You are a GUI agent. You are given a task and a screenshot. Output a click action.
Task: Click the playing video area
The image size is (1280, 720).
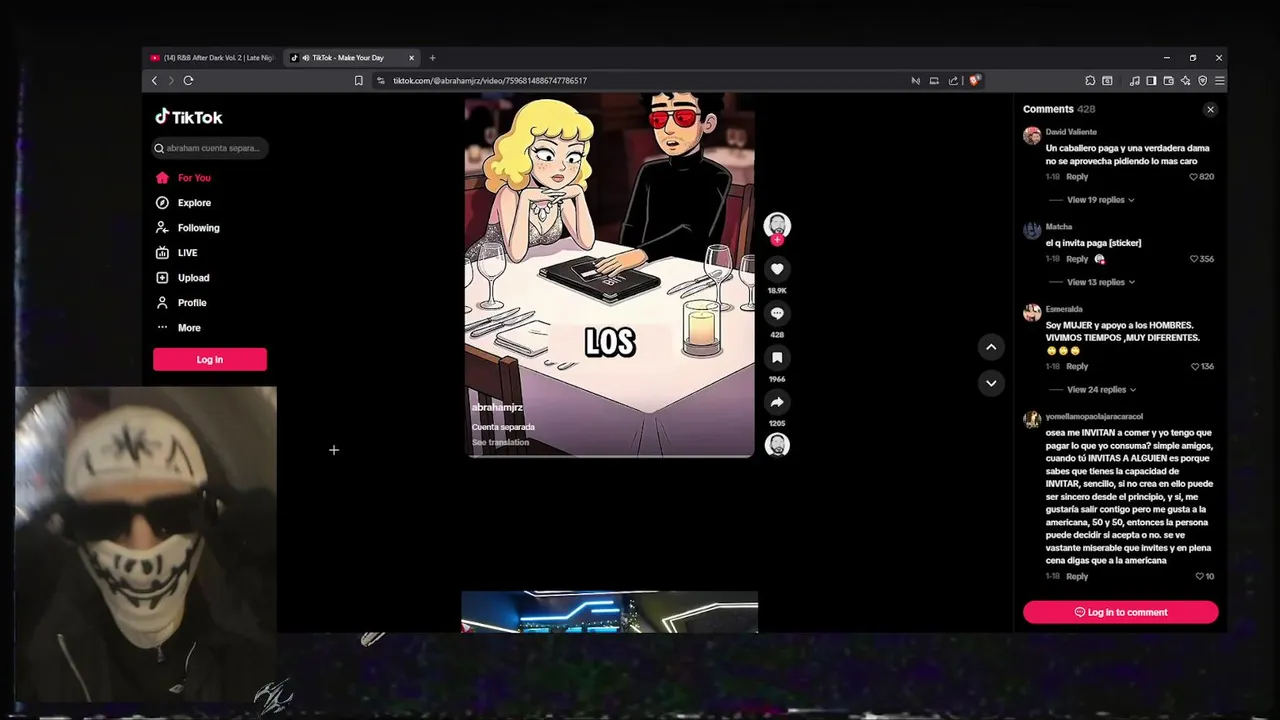point(610,274)
